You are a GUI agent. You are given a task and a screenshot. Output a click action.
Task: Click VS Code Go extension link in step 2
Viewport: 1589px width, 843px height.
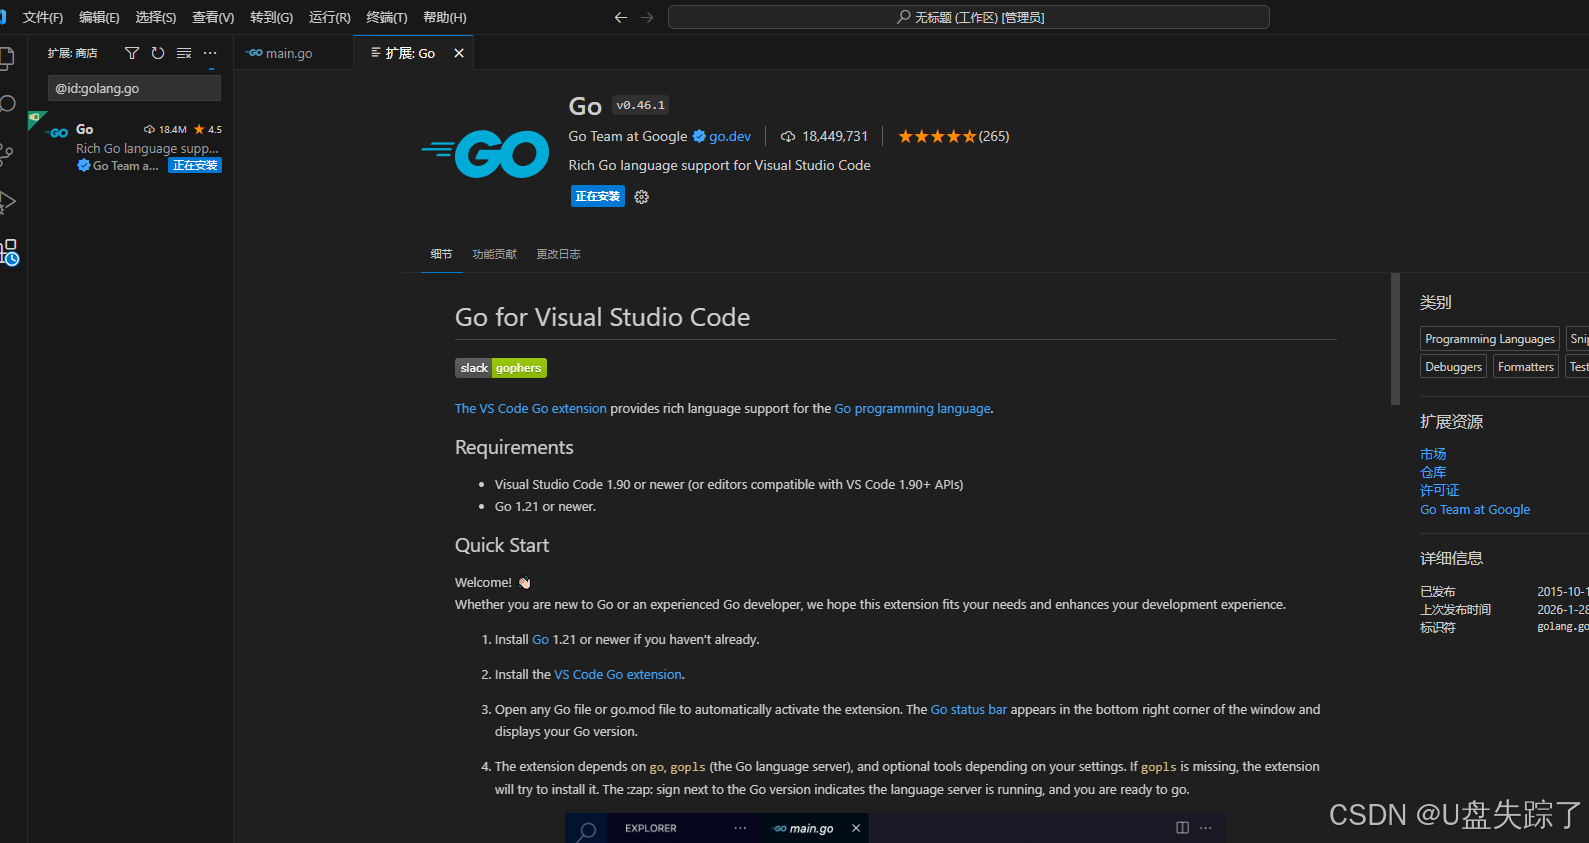[618, 674]
